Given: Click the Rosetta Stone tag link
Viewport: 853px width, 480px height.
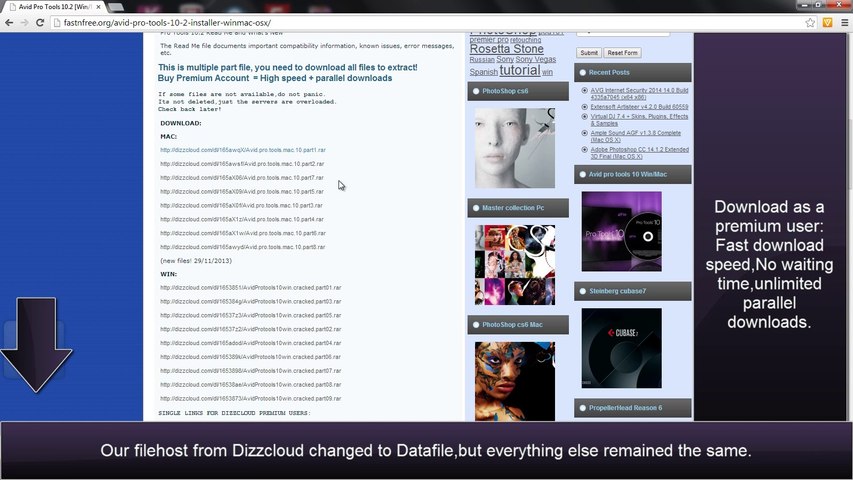Looking at the screenshot, I should tap(506, 49).
